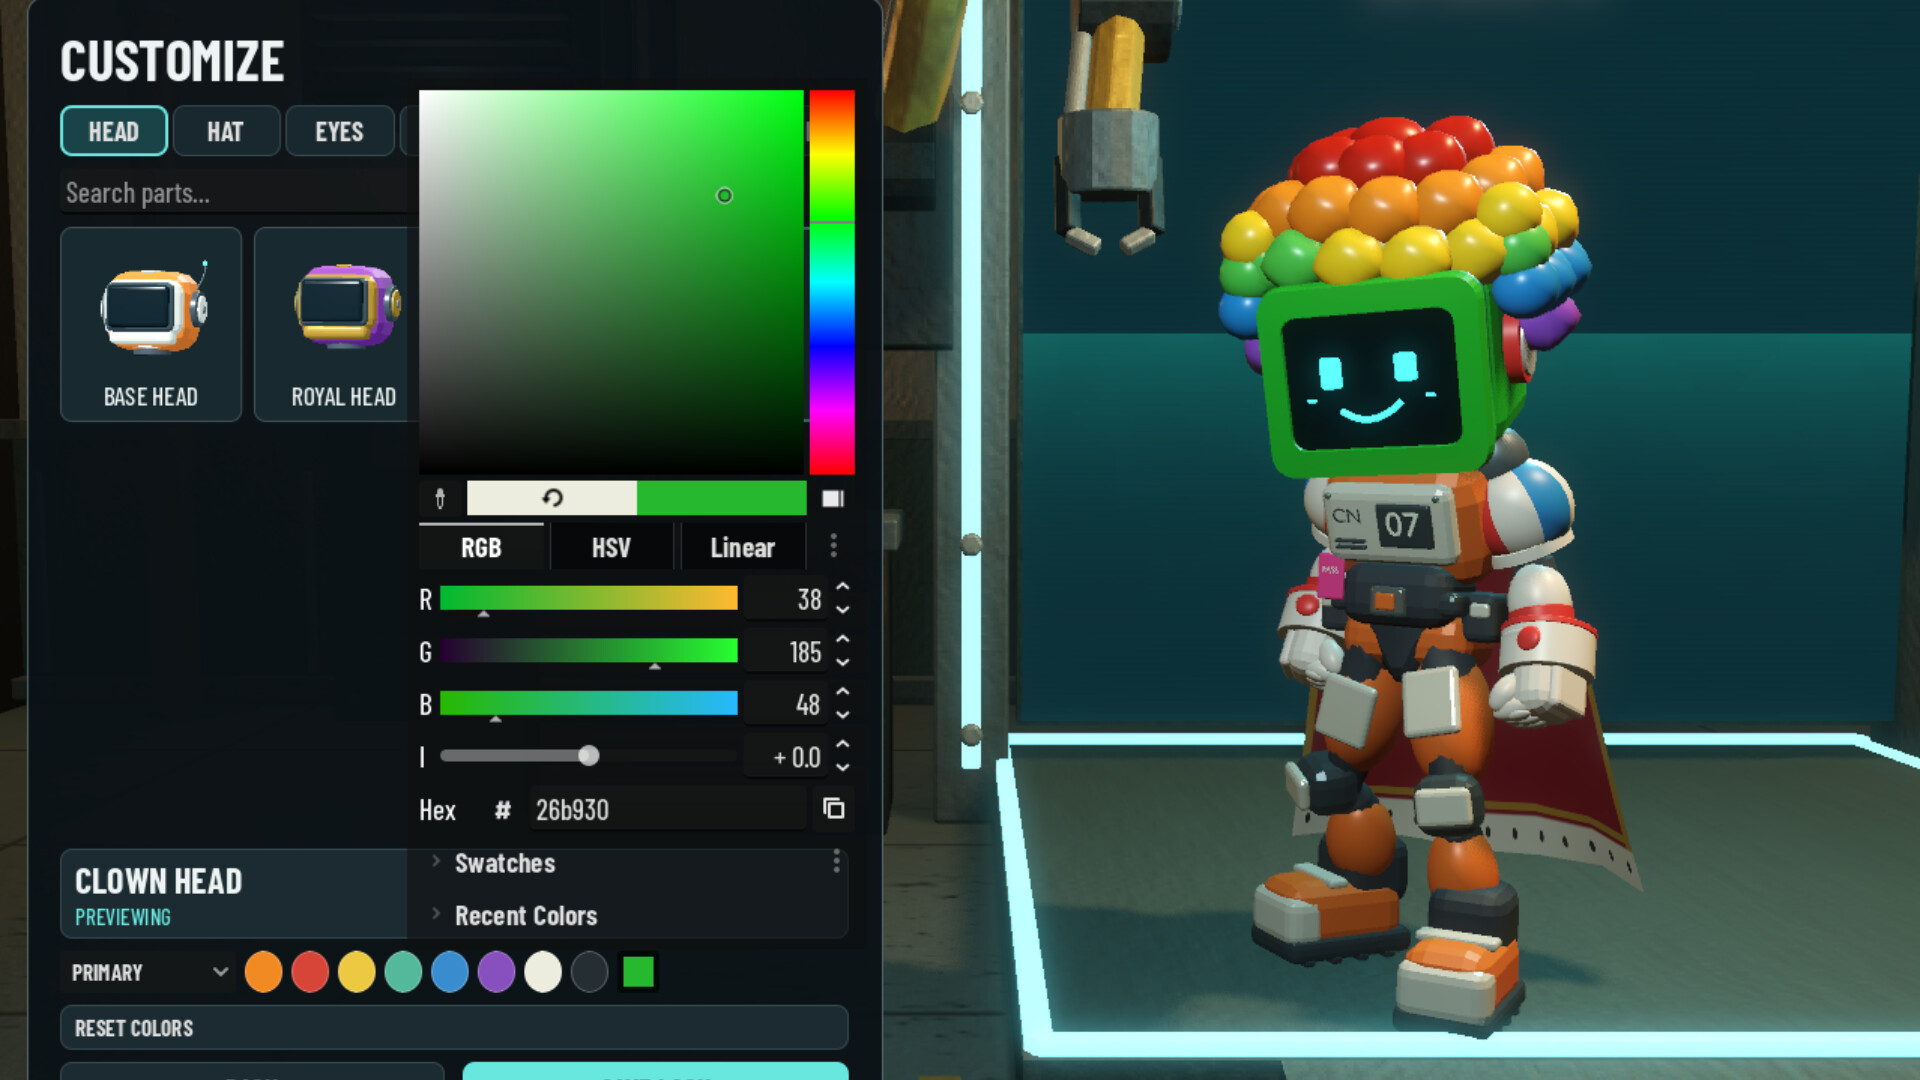This screenshot has height=1080, width=1920.
Task: Choose the purple preset color
Action: tap(496, 972)
